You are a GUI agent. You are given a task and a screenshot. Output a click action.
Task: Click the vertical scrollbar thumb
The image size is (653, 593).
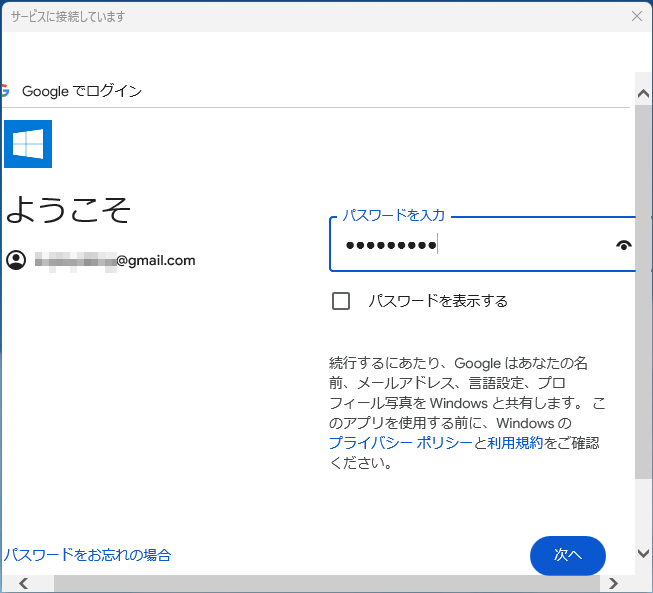(643, 292)
